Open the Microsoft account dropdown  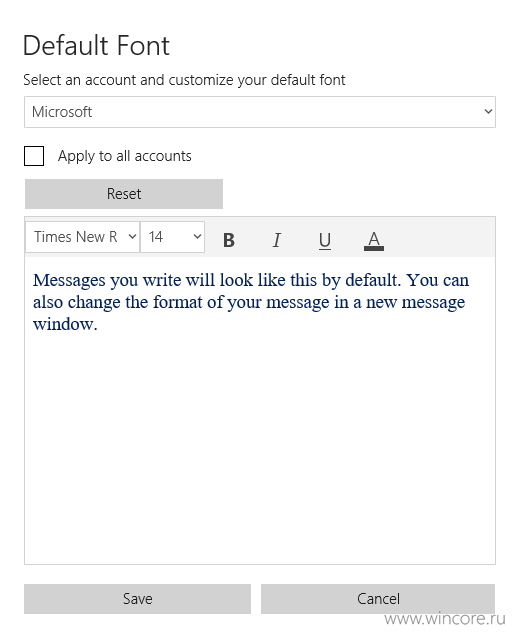[x=260, y=112]
